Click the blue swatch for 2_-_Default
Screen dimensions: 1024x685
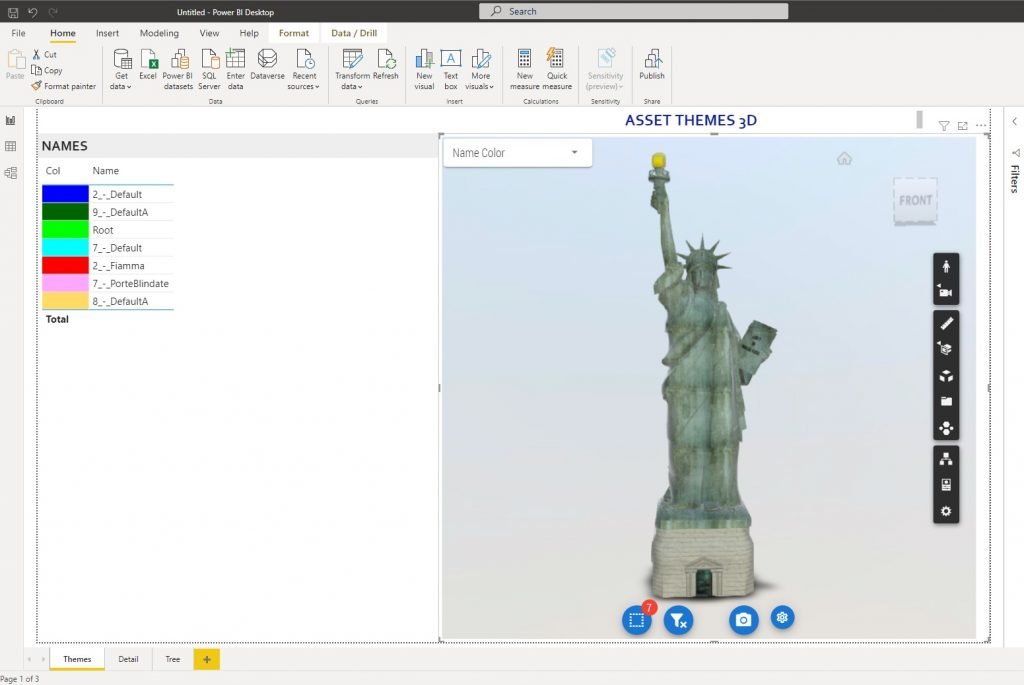[x=65, y=194]
